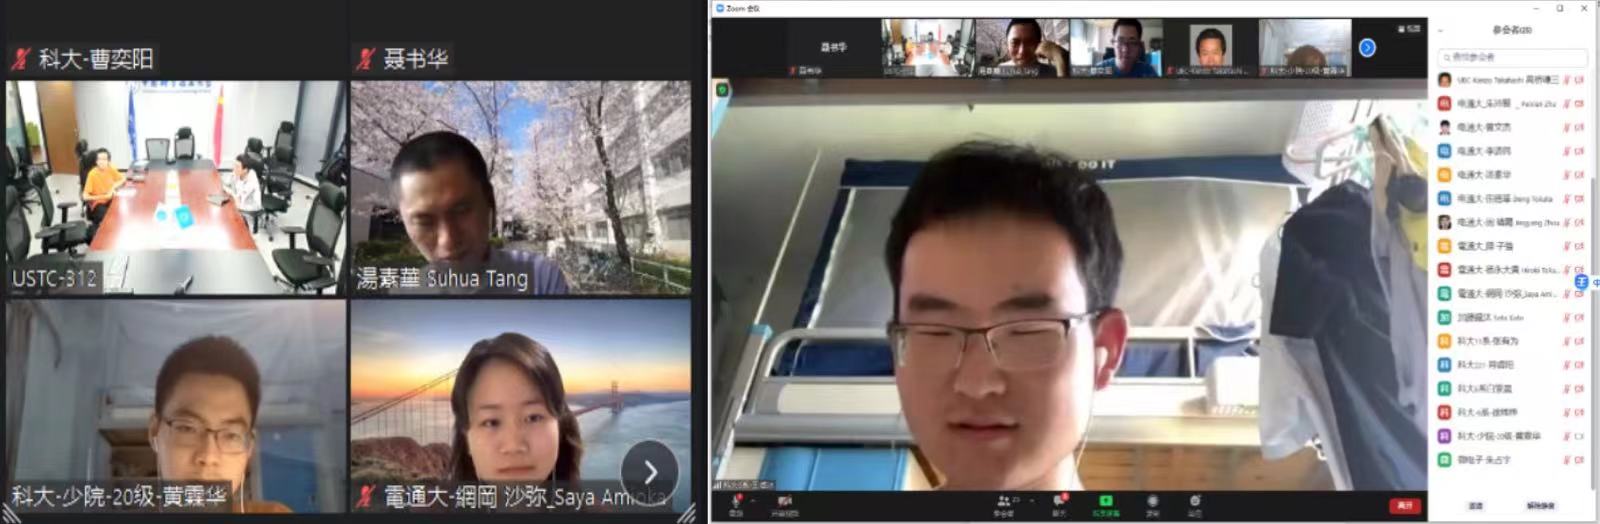Select the 科大-少院-20级-黄霖华 video tile
The width and height of the screenshot is (1600, 524).
coord(175,406)
